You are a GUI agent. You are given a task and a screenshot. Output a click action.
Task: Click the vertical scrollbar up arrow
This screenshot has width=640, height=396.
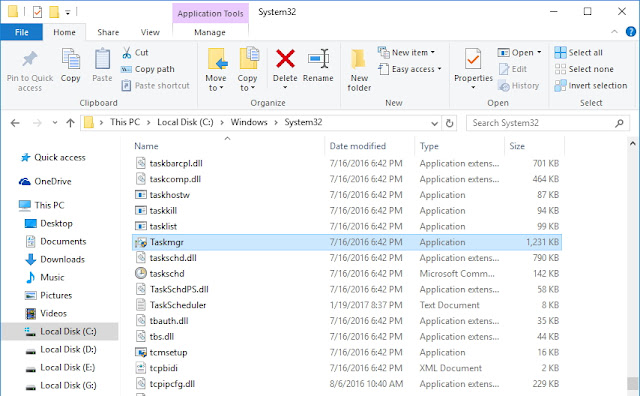pos(632,143)
